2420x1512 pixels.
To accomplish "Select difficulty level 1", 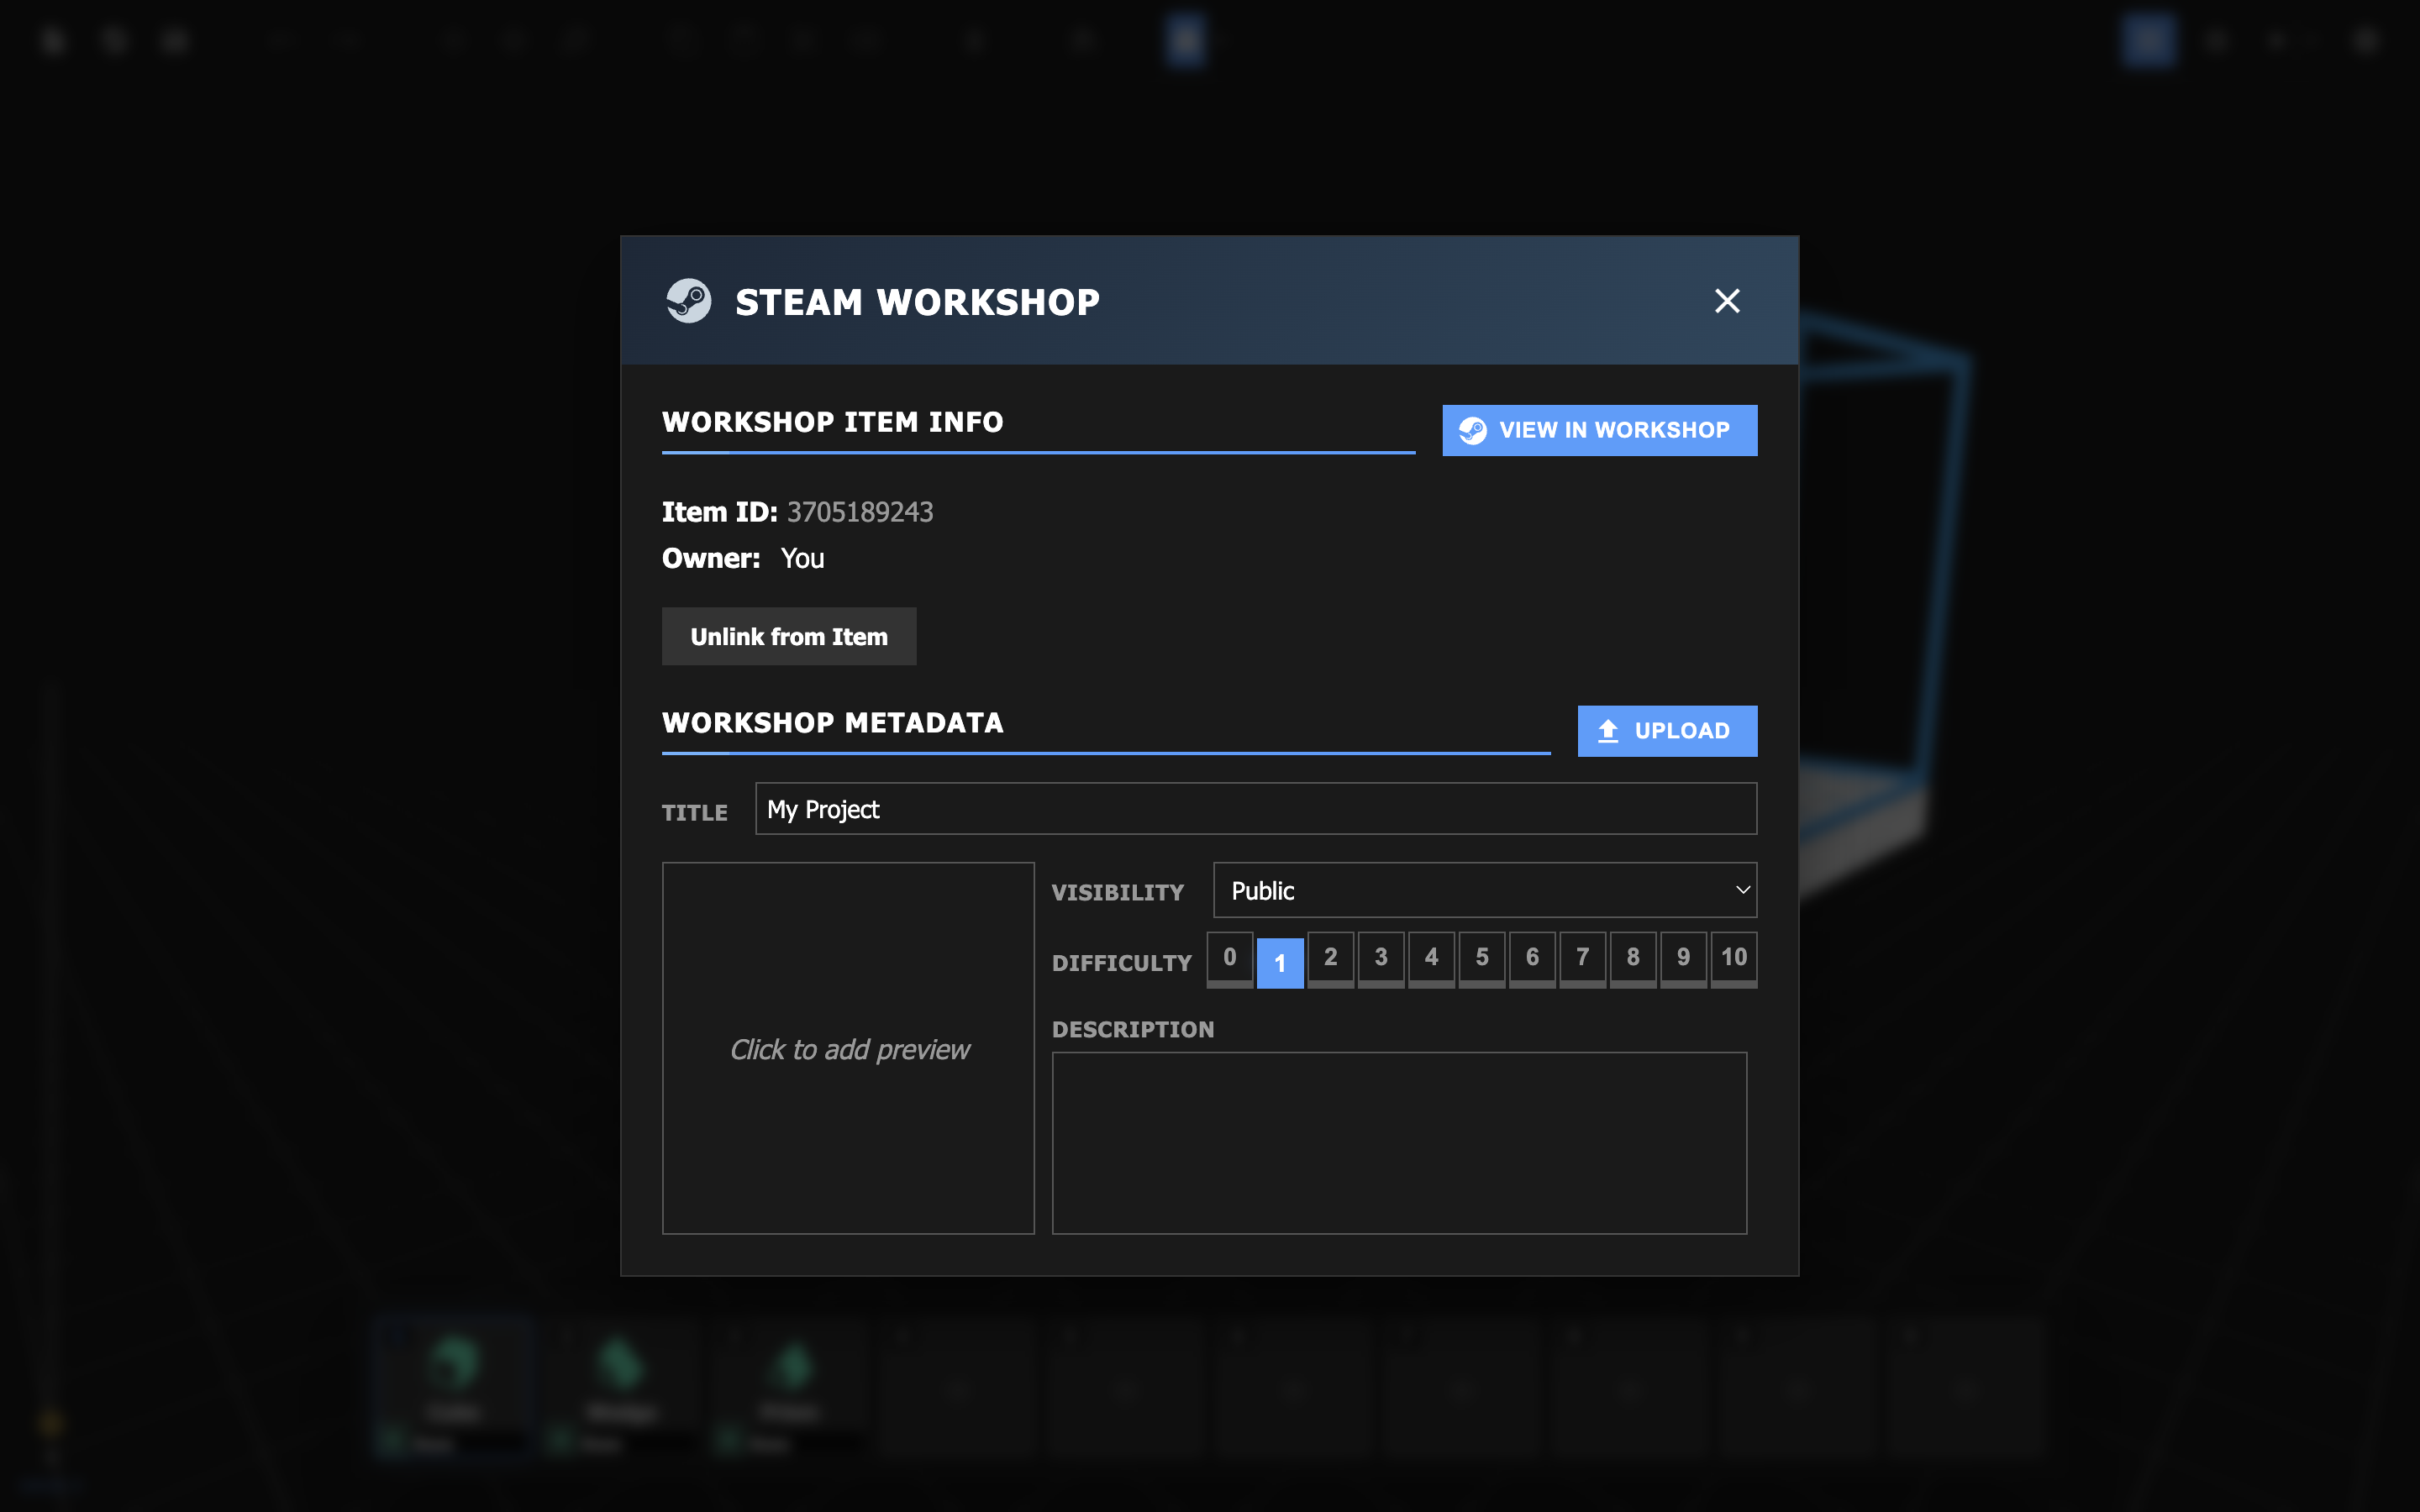I will click(1280, 962).
